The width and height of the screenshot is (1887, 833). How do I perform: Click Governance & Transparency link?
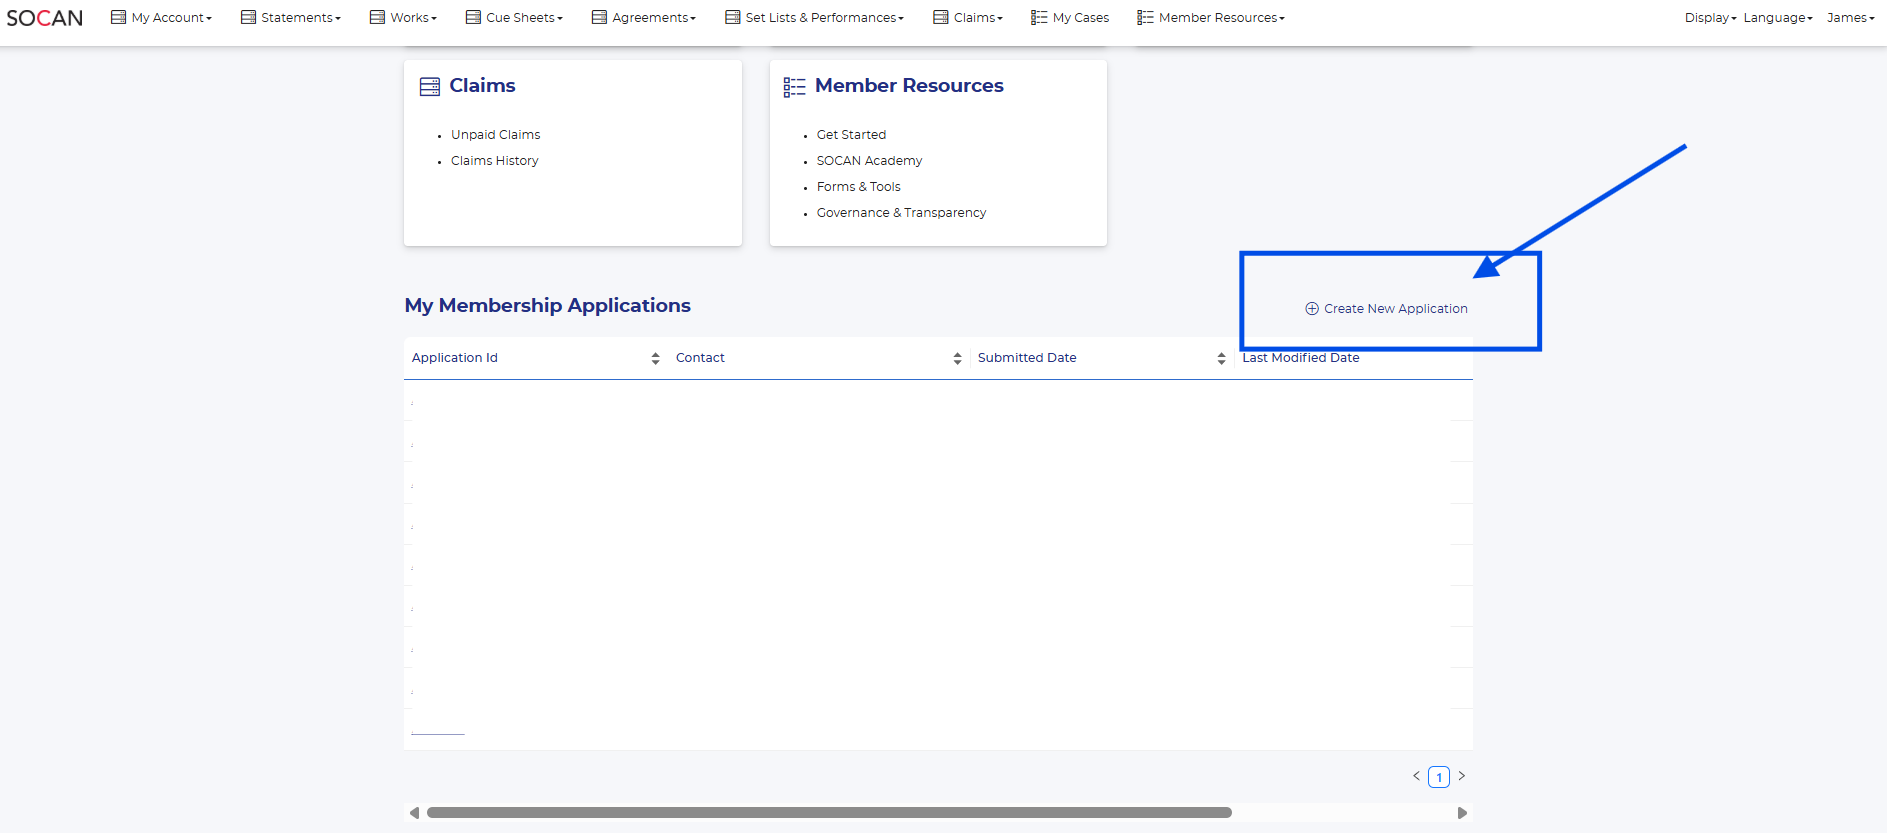point(901,213)
